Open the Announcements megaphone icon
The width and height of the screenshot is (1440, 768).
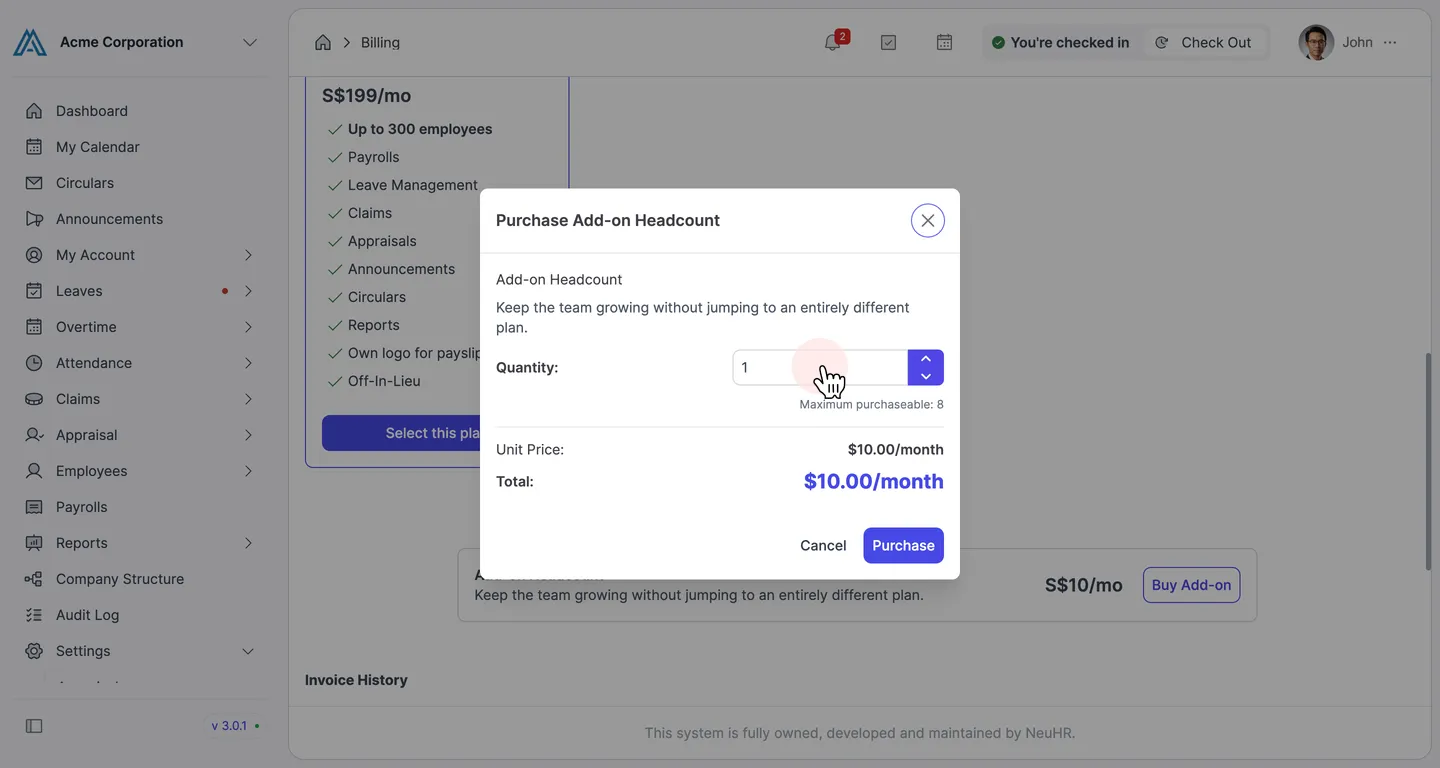tap(34, 219)
